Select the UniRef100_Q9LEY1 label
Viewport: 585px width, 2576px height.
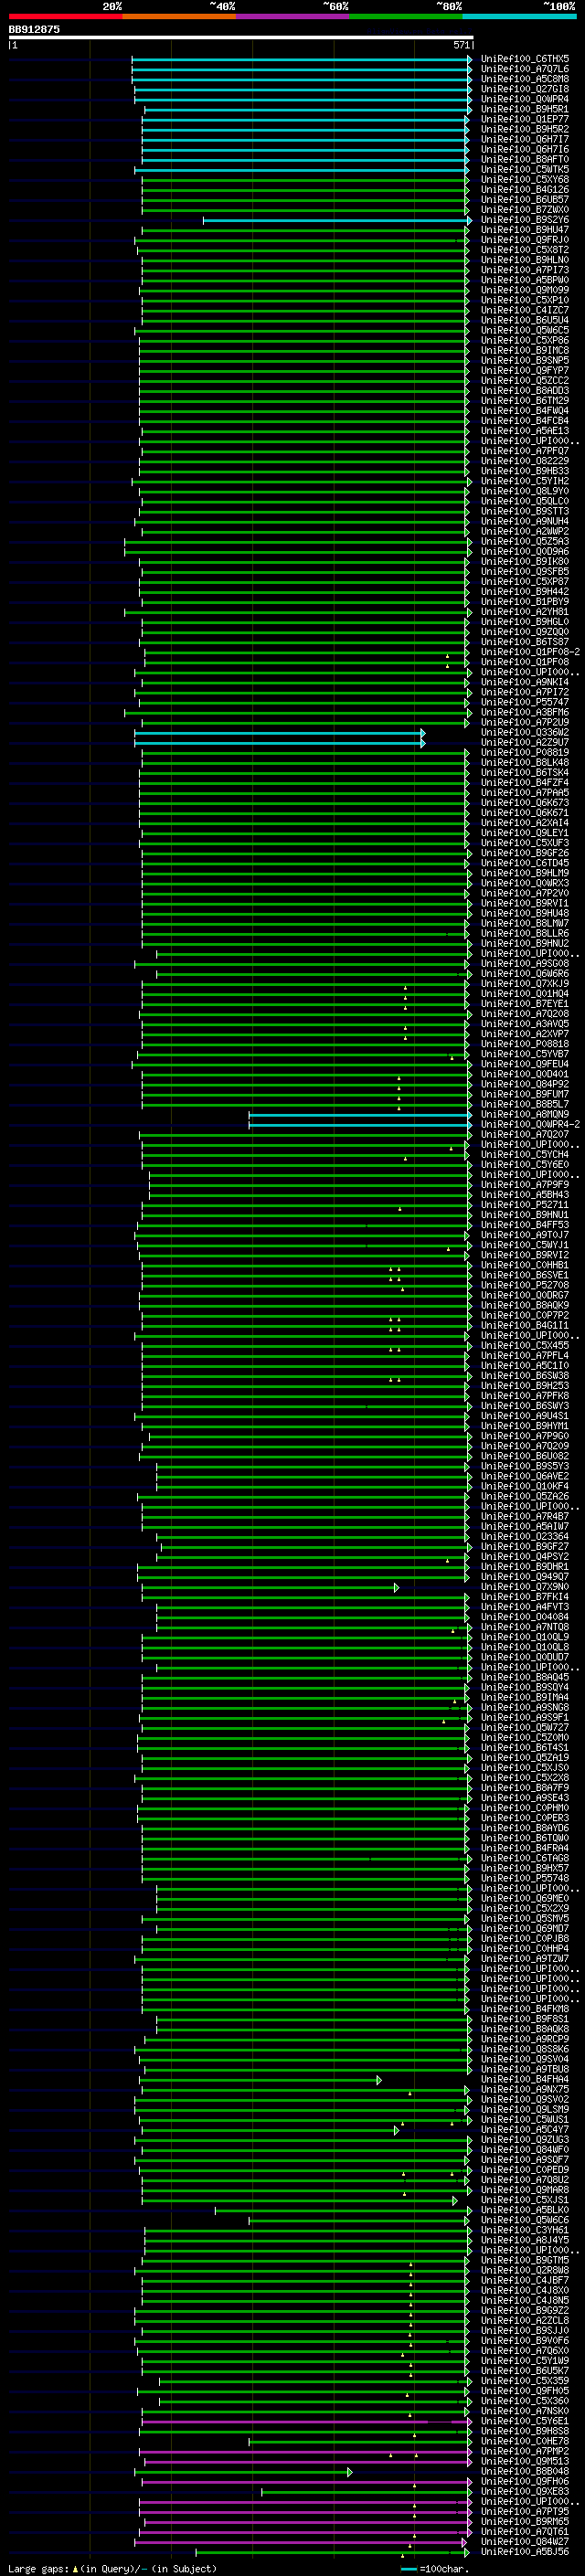[x=525, y=833]
